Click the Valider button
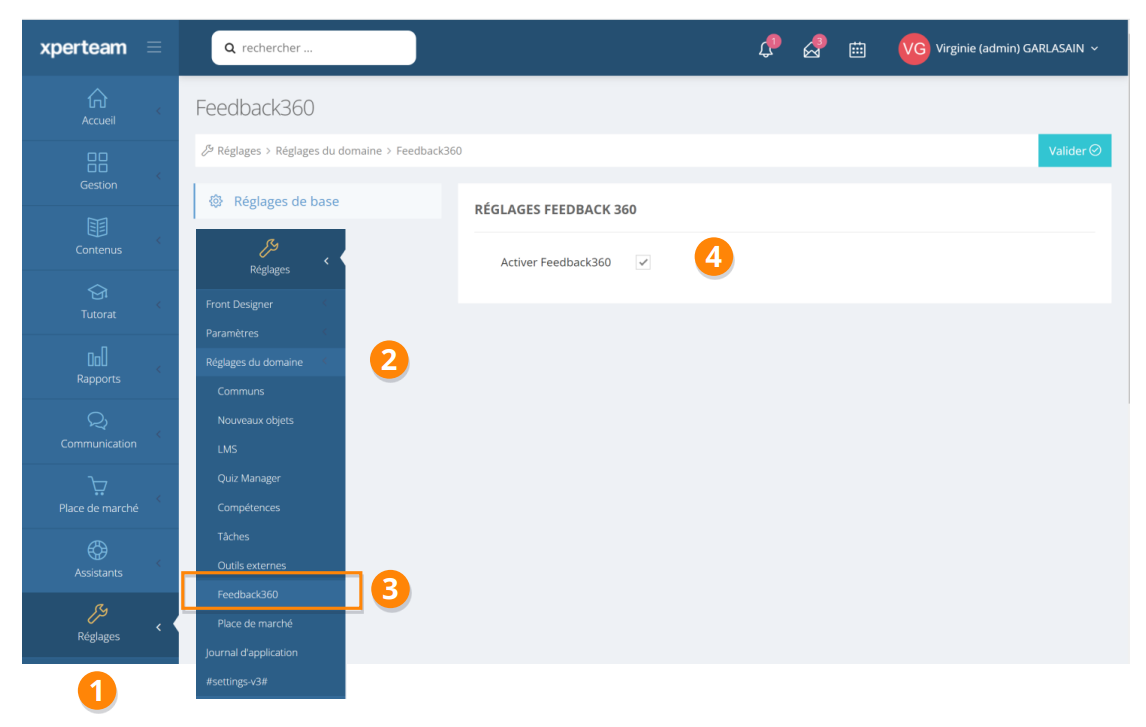This screenshot has width=1146, height=727. (x=1074, y=150)
